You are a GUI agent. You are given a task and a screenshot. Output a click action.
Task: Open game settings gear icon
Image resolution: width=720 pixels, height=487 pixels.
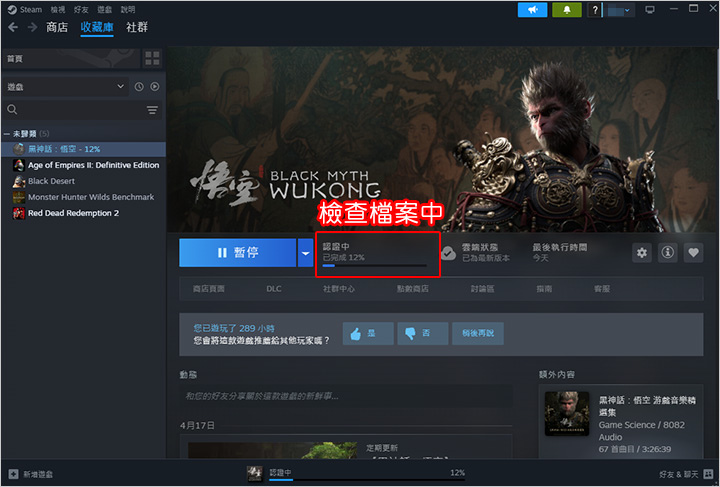pos(641,252)
